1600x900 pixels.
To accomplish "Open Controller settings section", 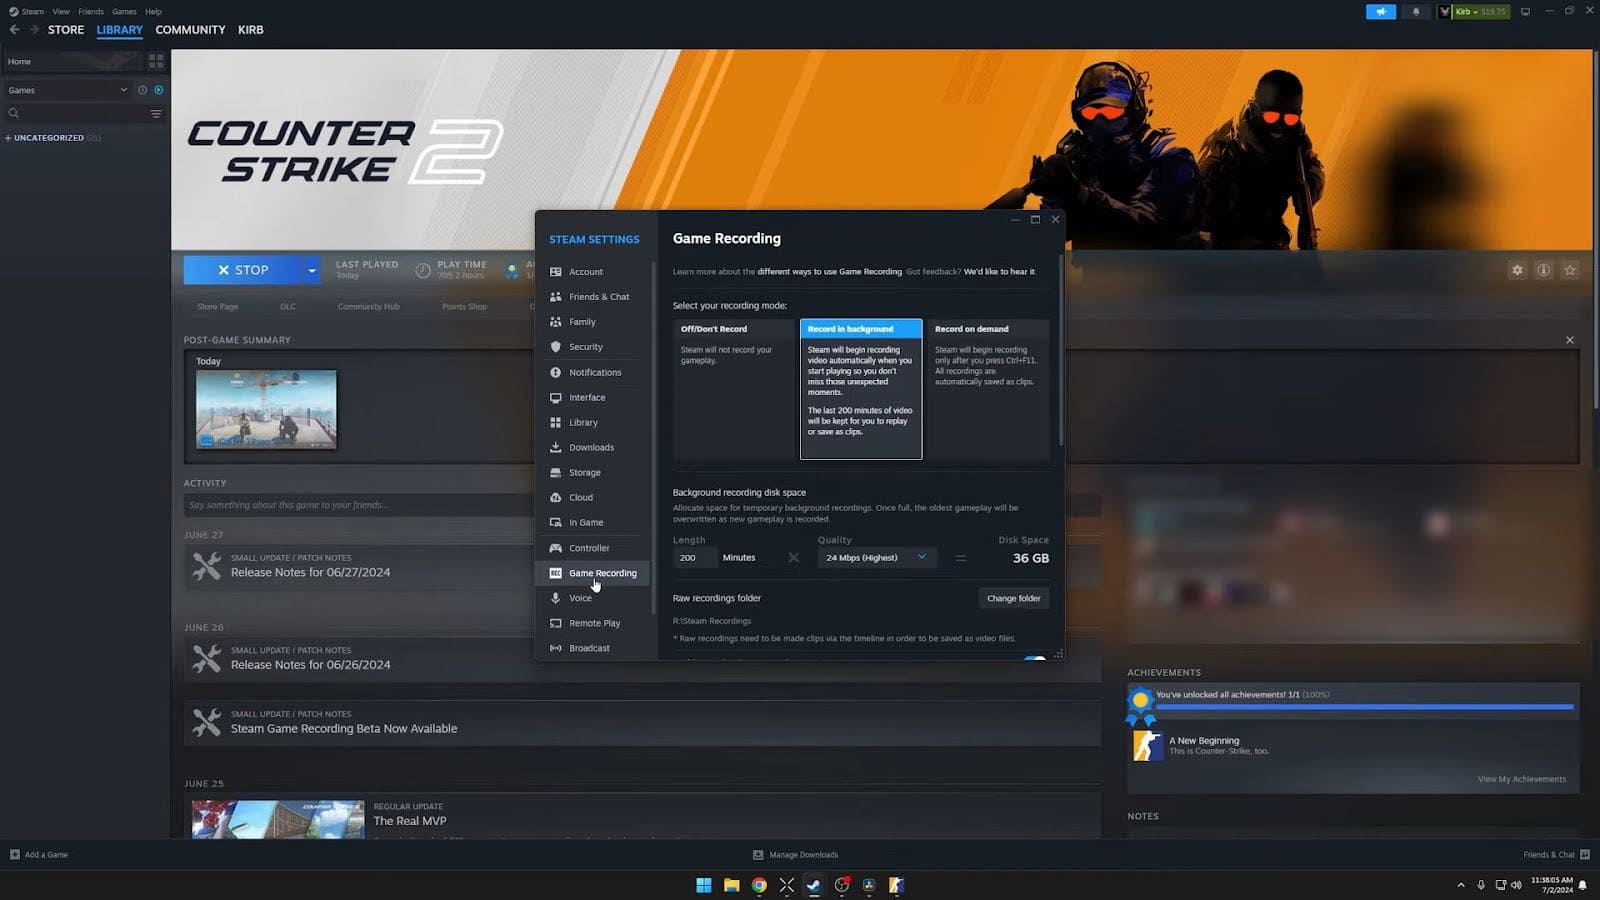I will coord(593,548).
